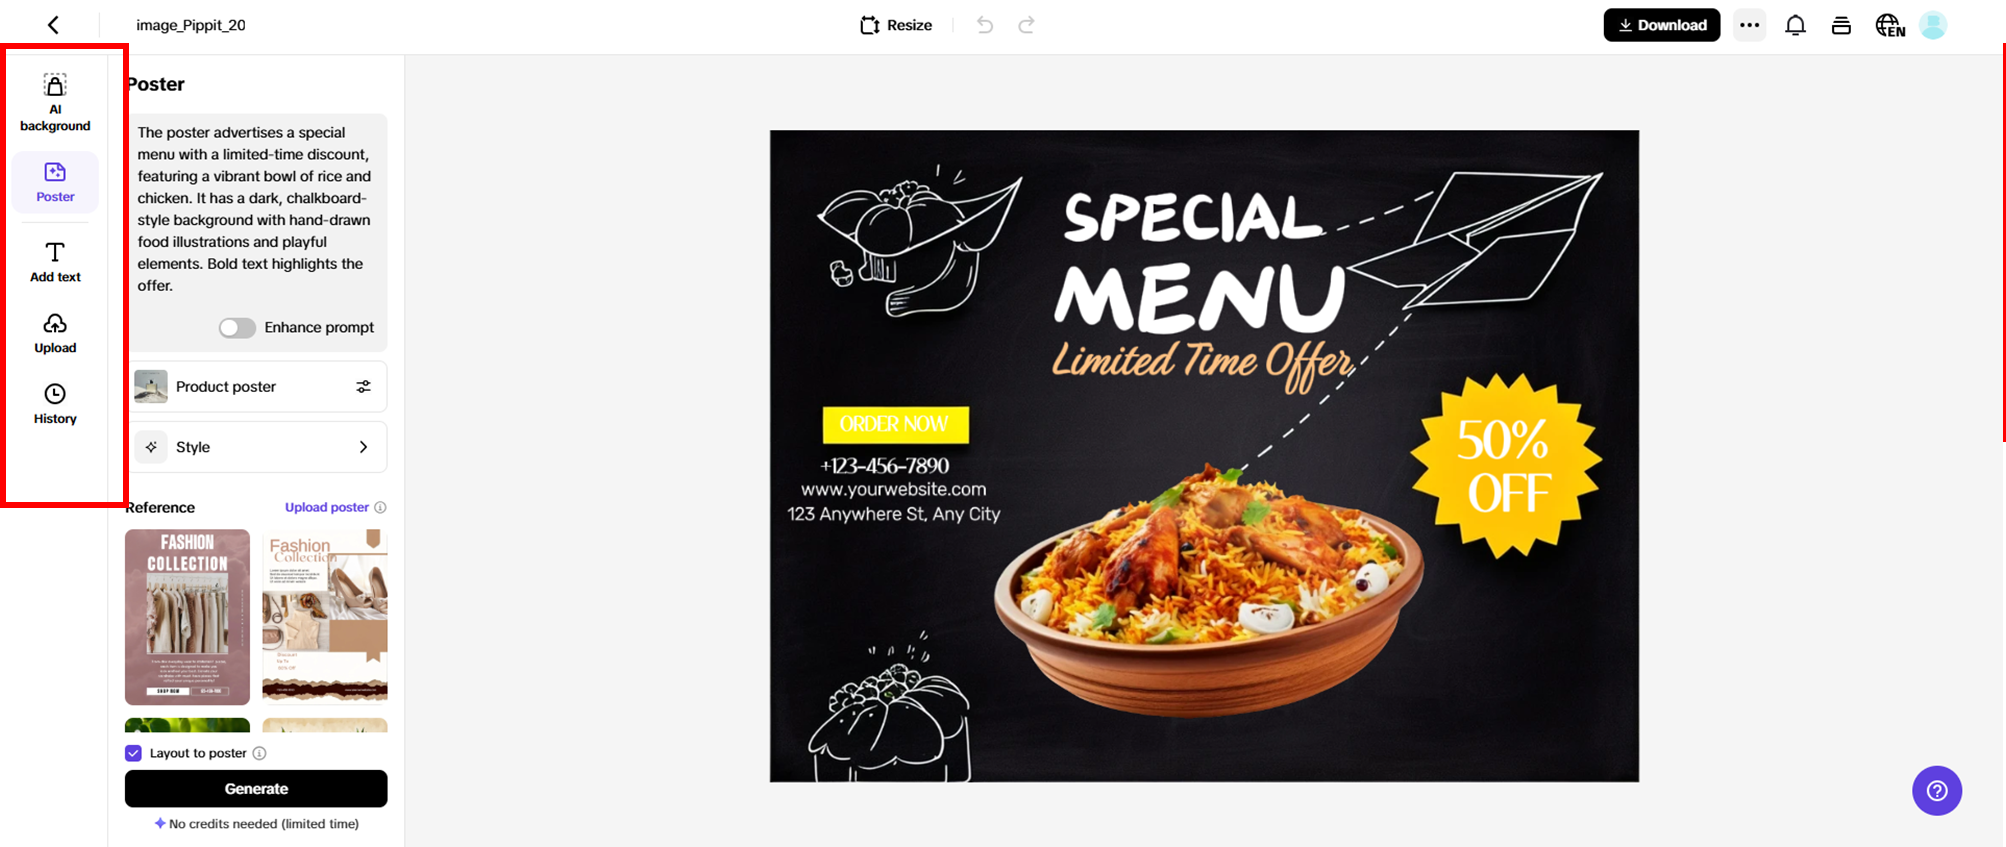Click the purple help question button
2006x847 pixels.
click(1937, 791)
